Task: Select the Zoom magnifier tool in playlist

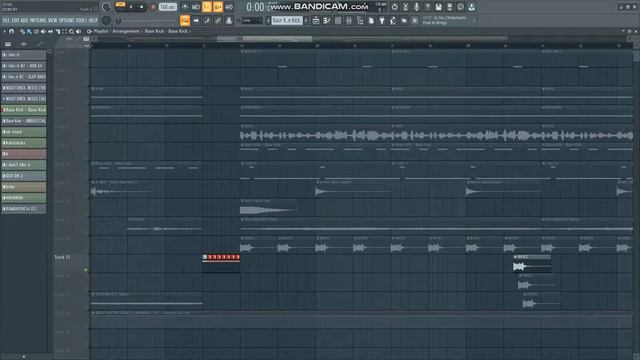Action: click(71, 31)
